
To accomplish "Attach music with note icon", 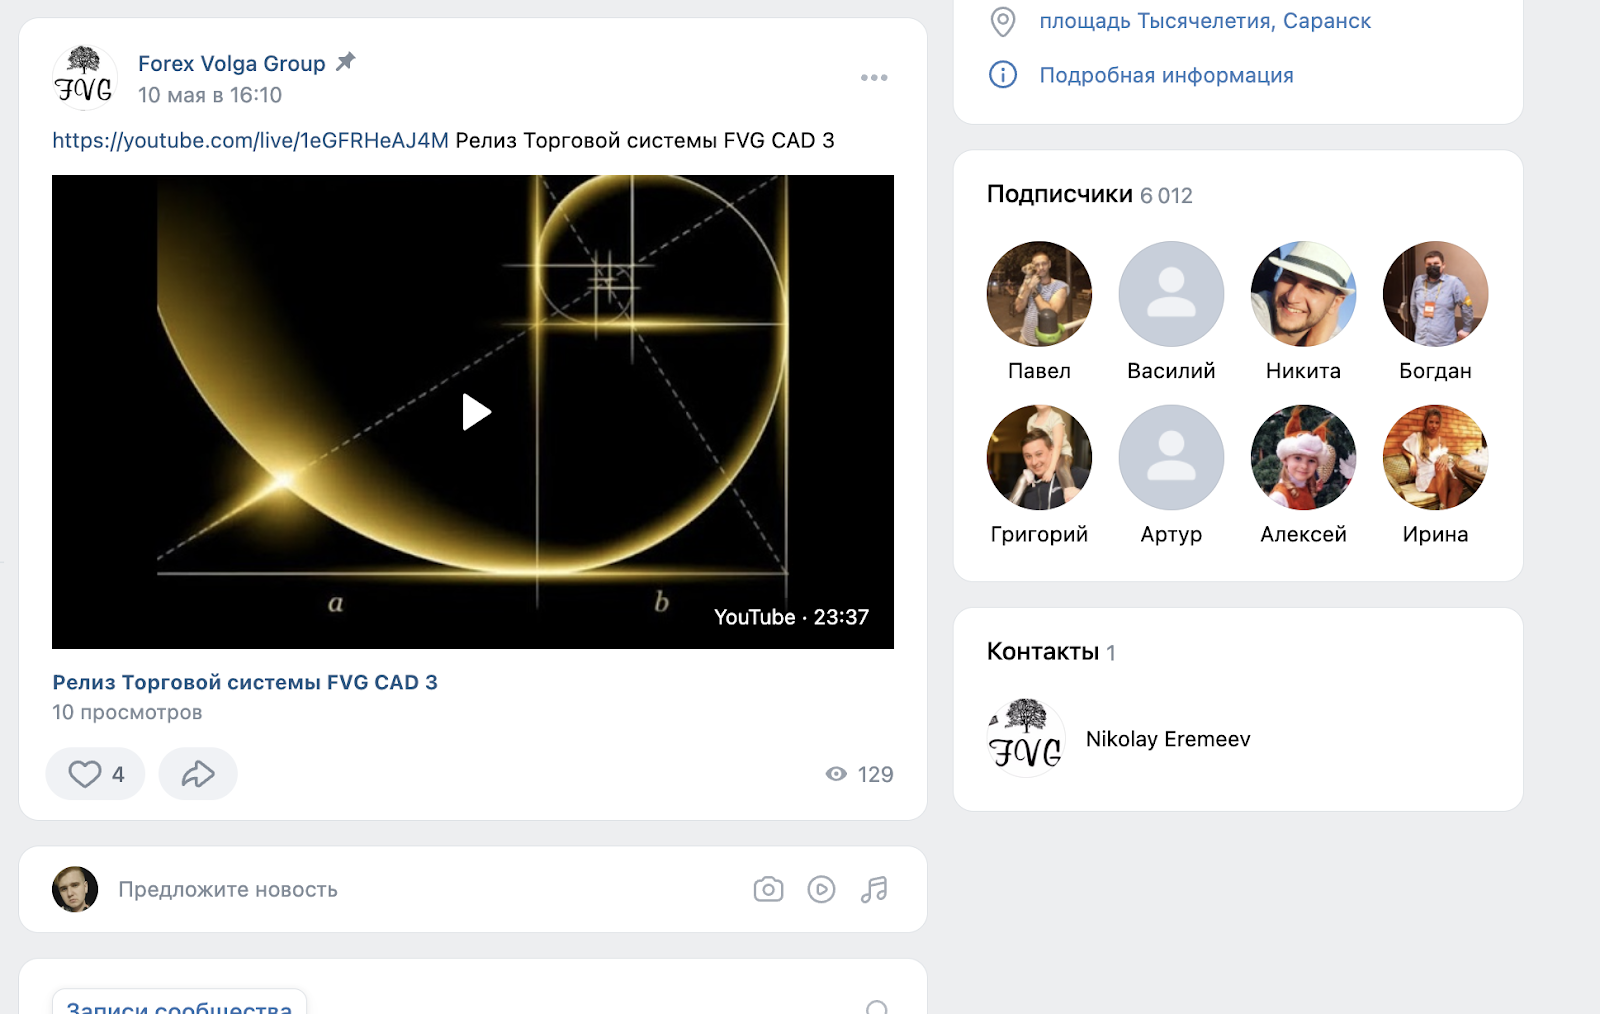I will click(x=874, y=889).
